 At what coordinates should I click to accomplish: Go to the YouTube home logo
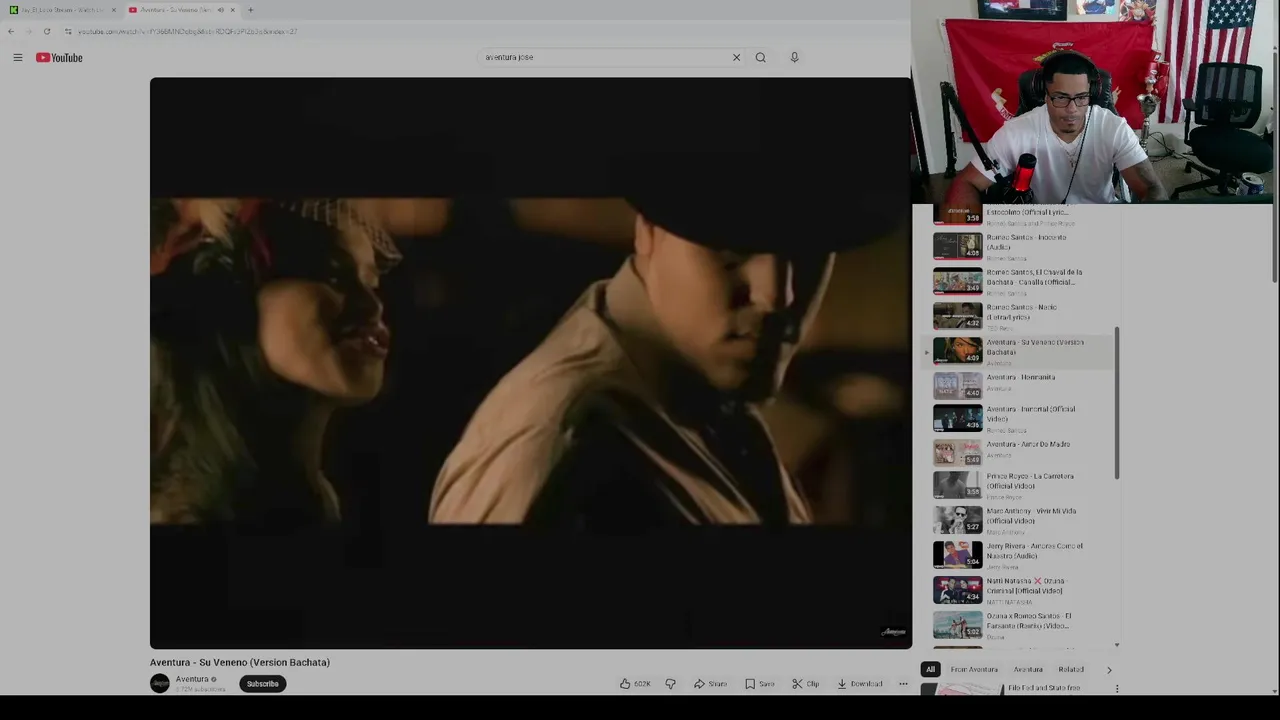pyautogui.click(x=59, y=58)
